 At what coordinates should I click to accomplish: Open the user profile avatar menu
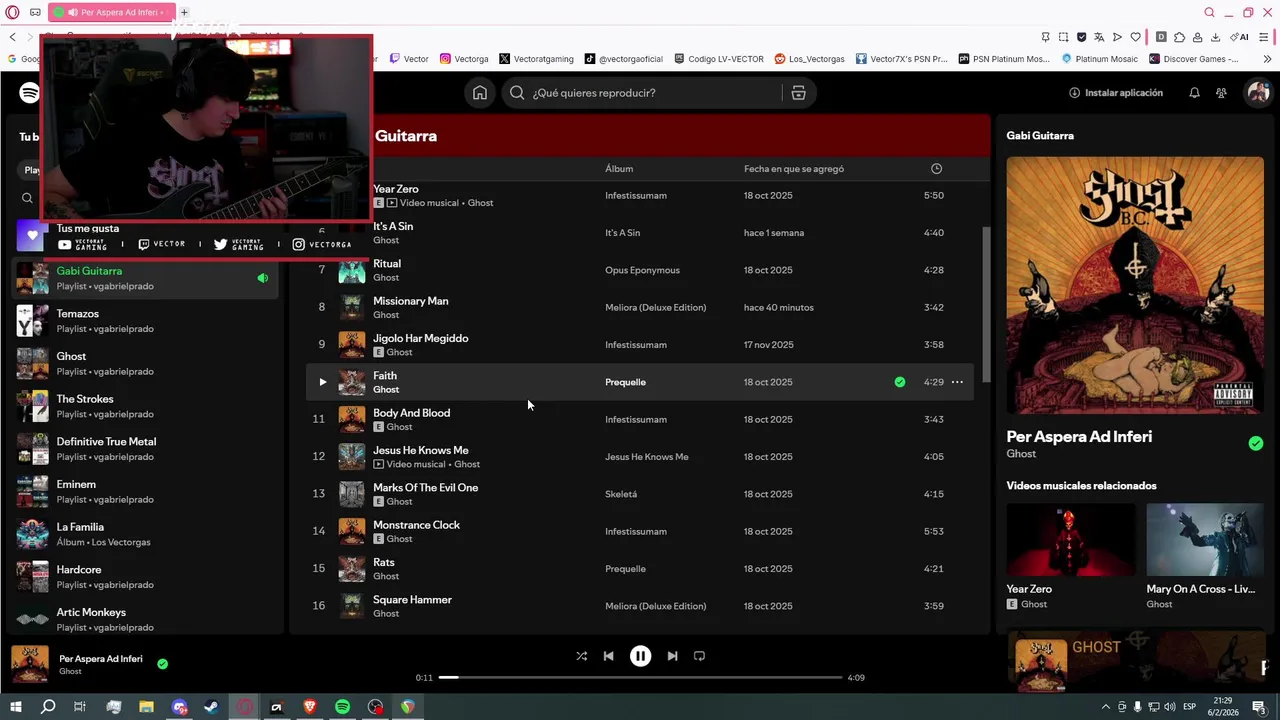[1257, 93]
